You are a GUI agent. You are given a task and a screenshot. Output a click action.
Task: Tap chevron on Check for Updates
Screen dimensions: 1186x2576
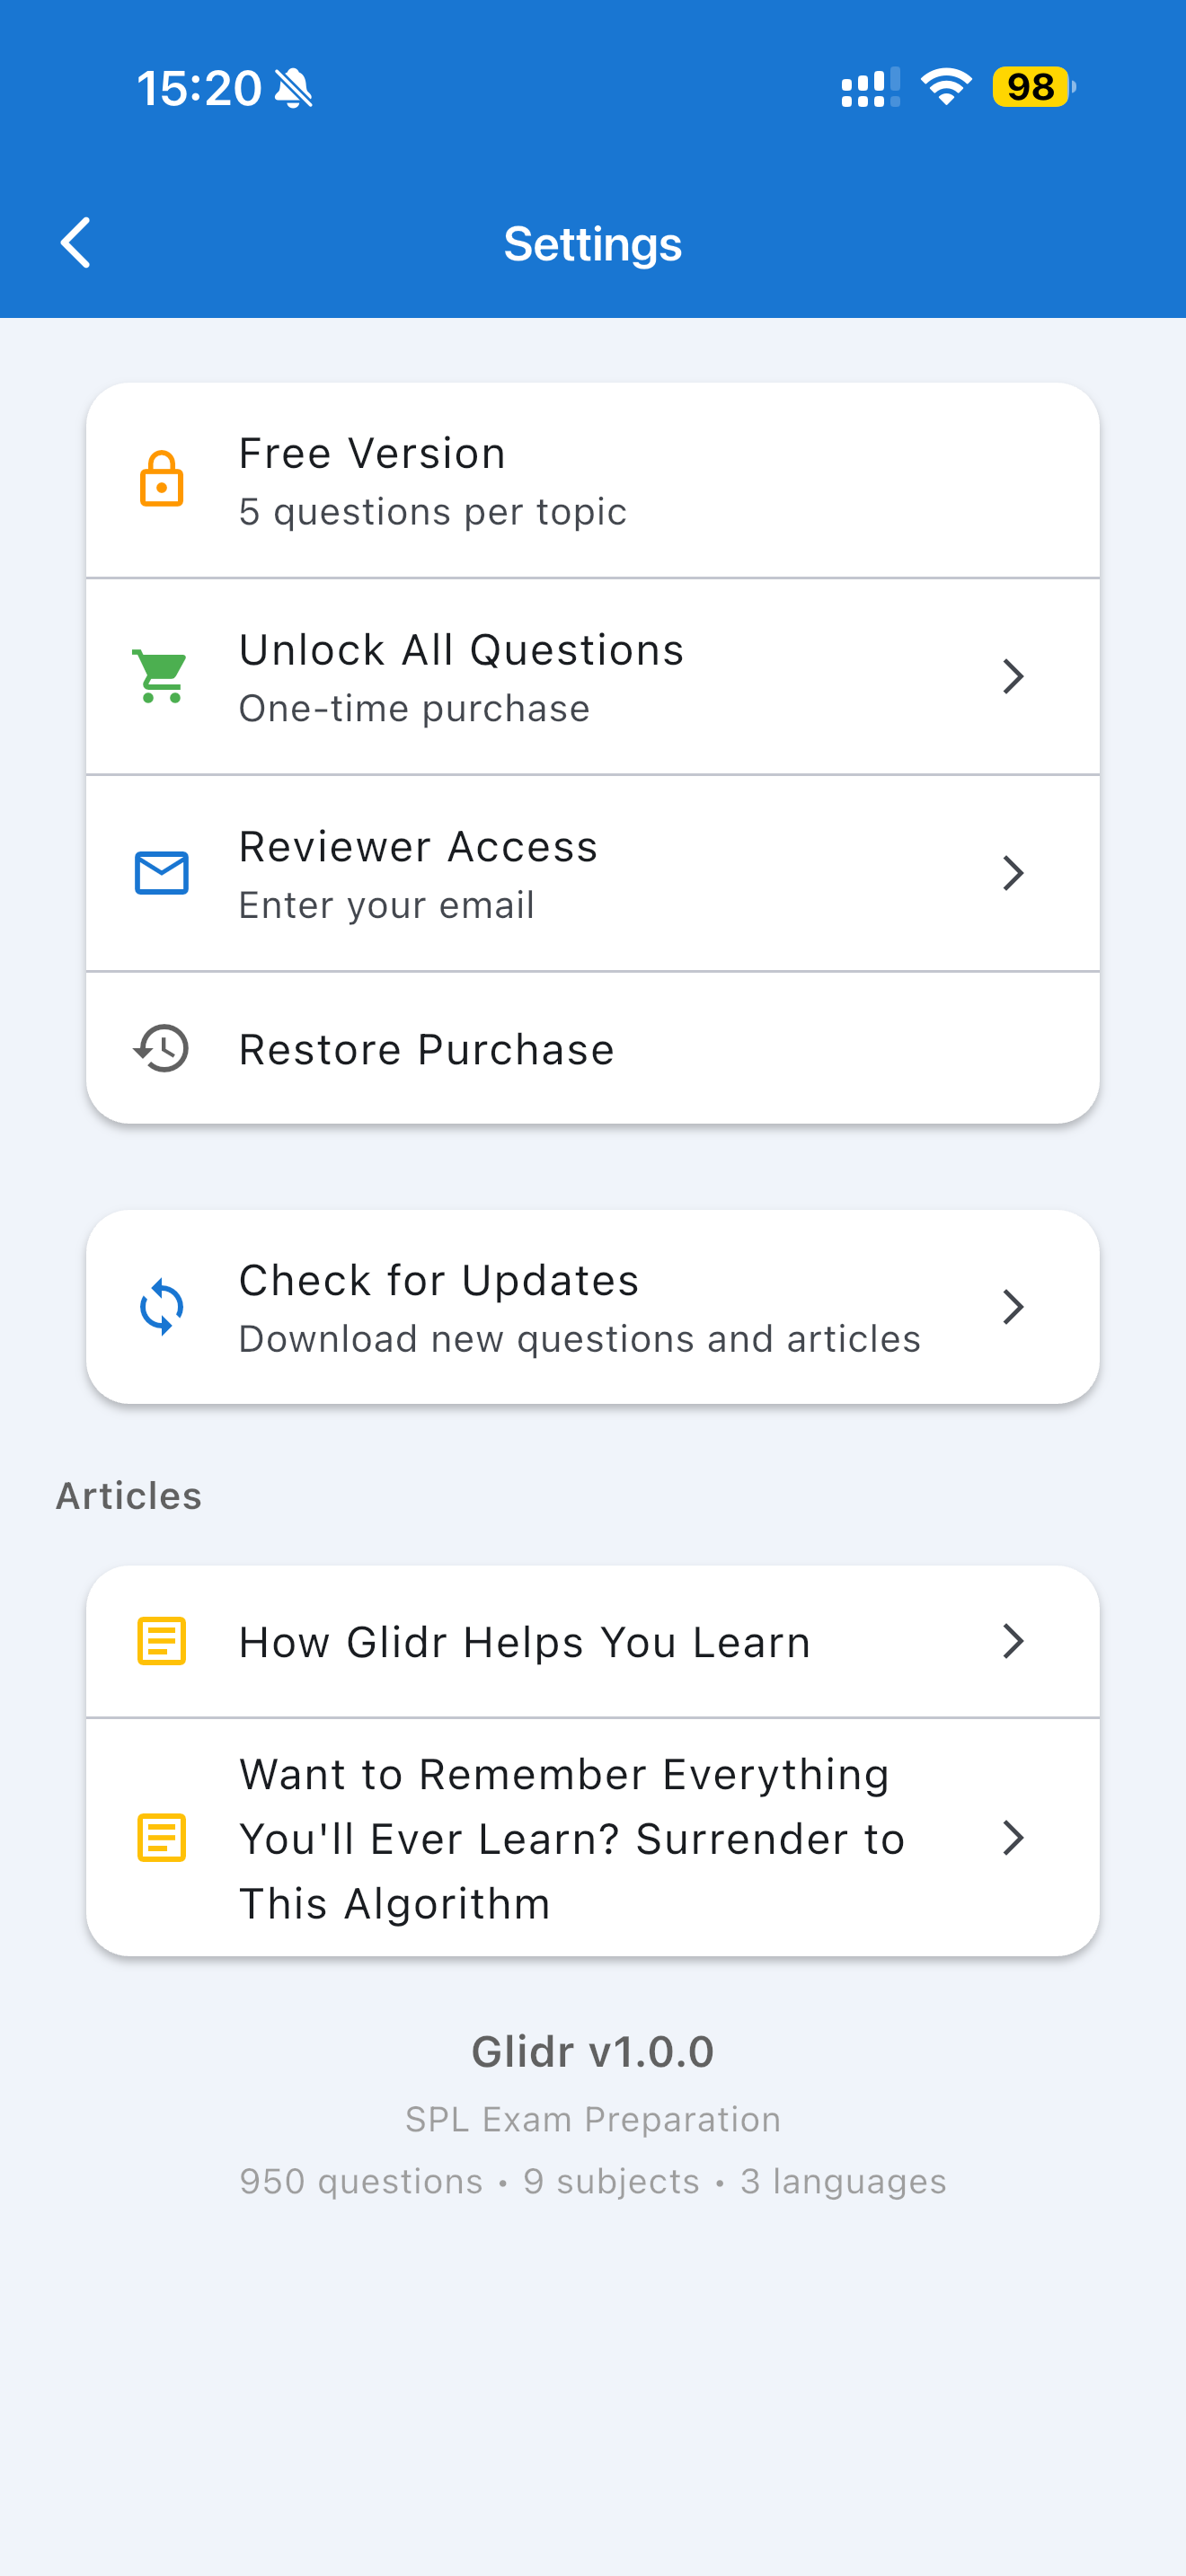(x=1012, y=1307)
